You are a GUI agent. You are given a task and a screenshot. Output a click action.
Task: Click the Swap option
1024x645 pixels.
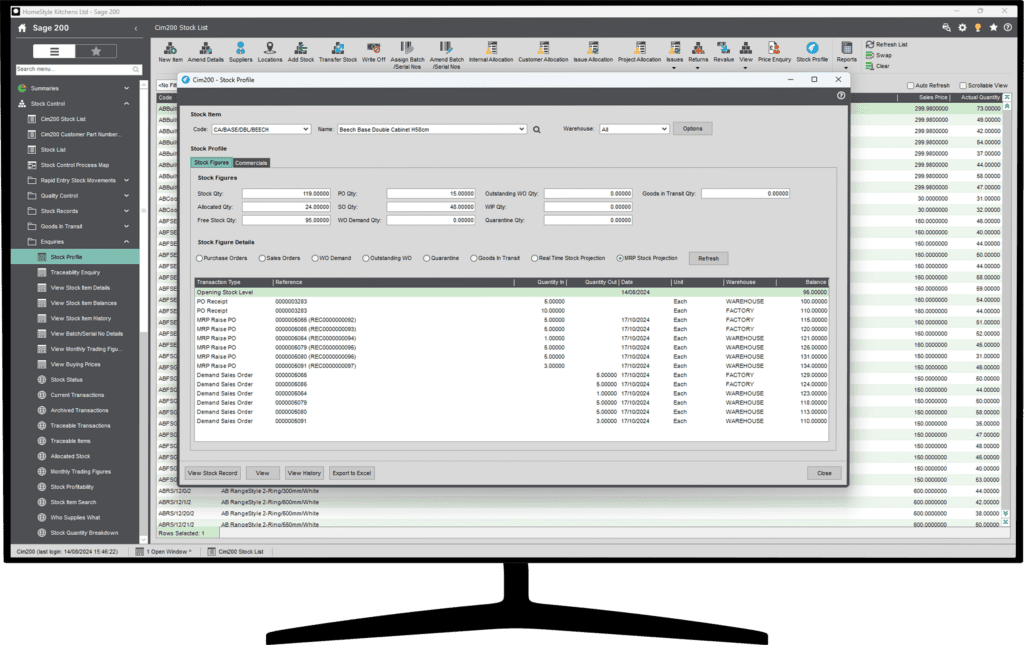point(879,55)
